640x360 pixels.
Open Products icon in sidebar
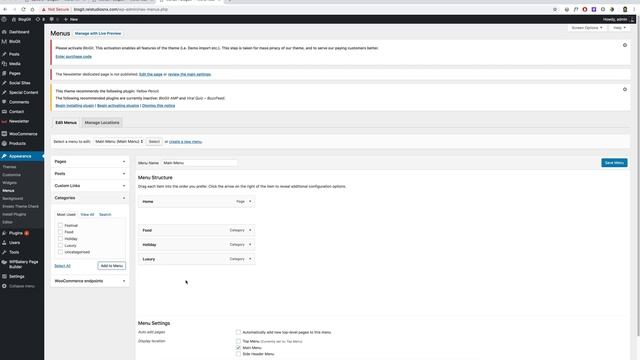[x=4, y=144]
